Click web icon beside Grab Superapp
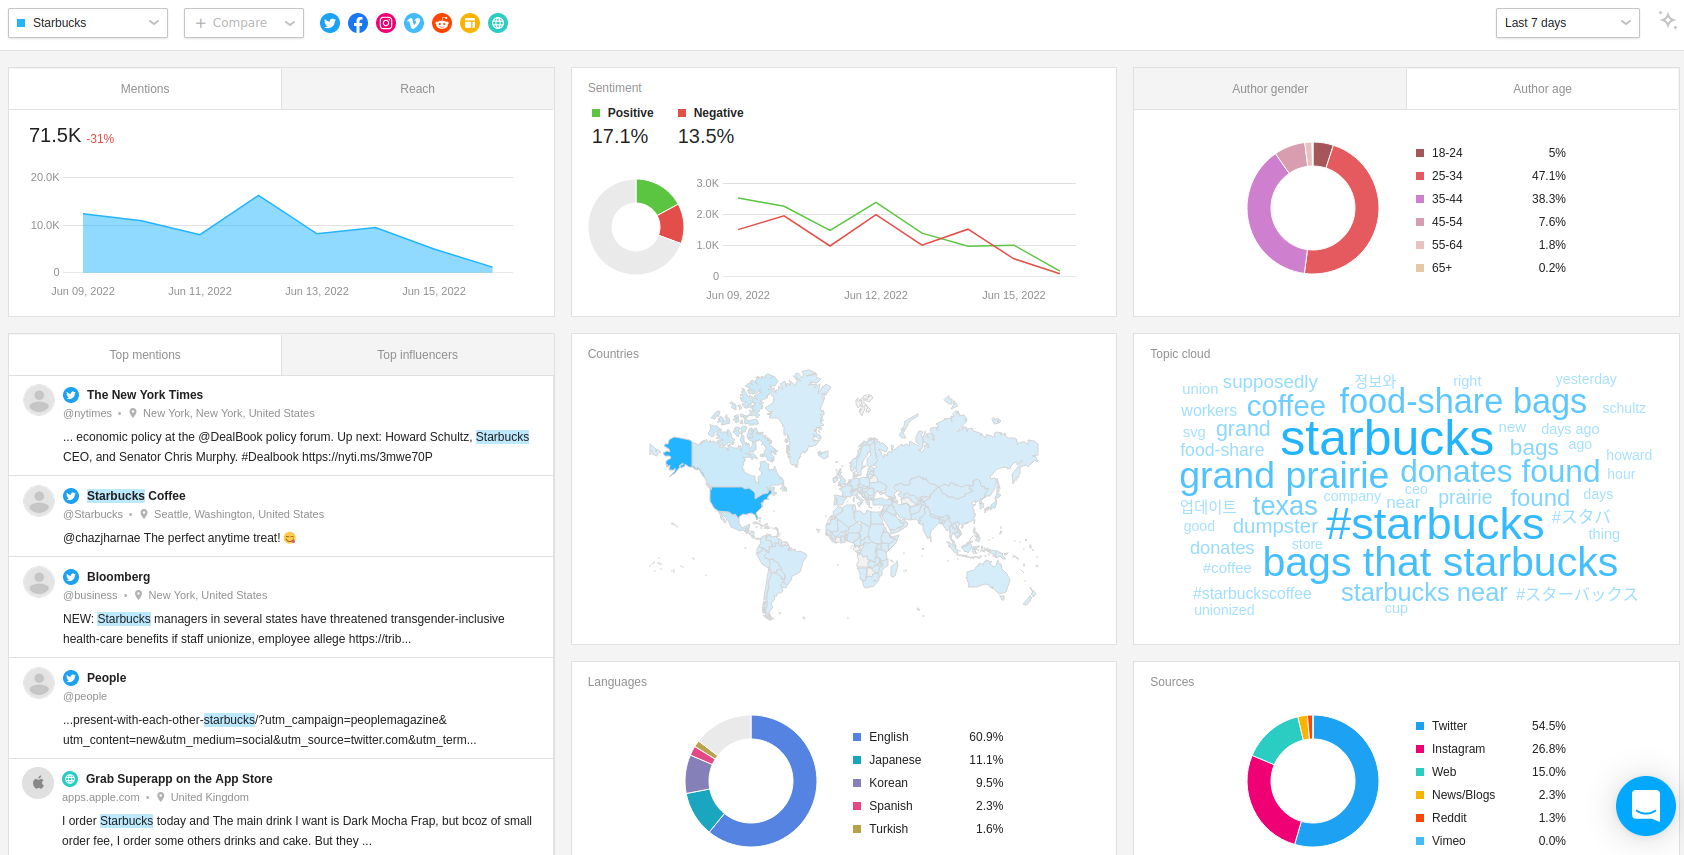 (x=70, y=779)
